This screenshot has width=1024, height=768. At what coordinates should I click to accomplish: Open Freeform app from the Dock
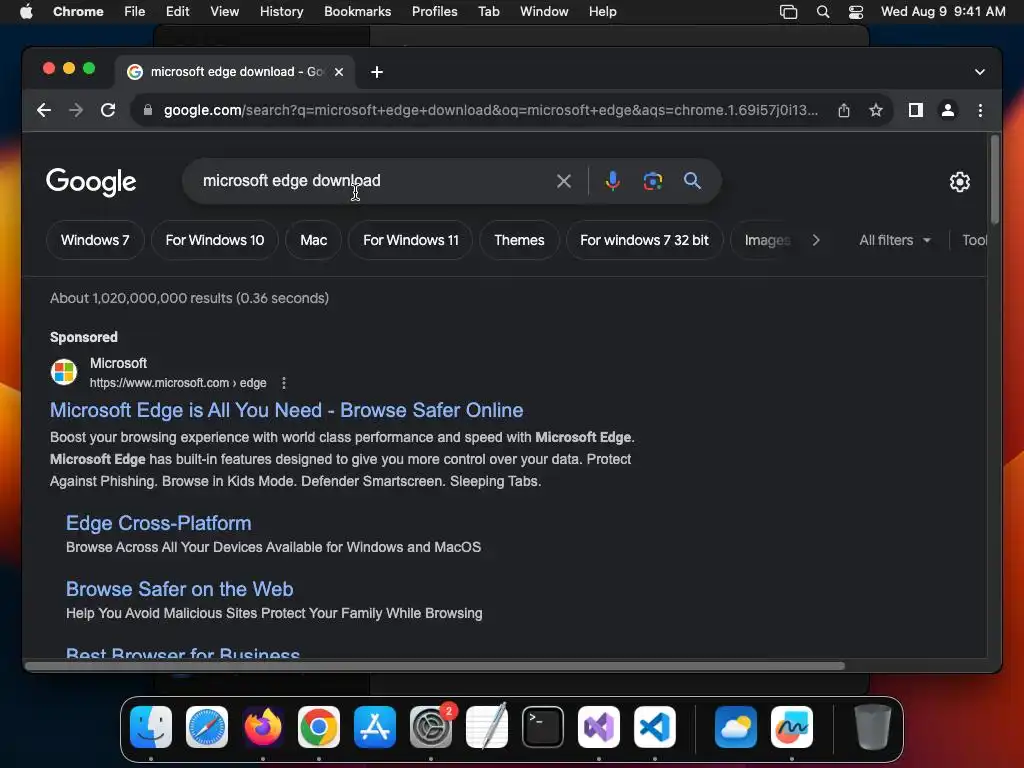point(792,727)
